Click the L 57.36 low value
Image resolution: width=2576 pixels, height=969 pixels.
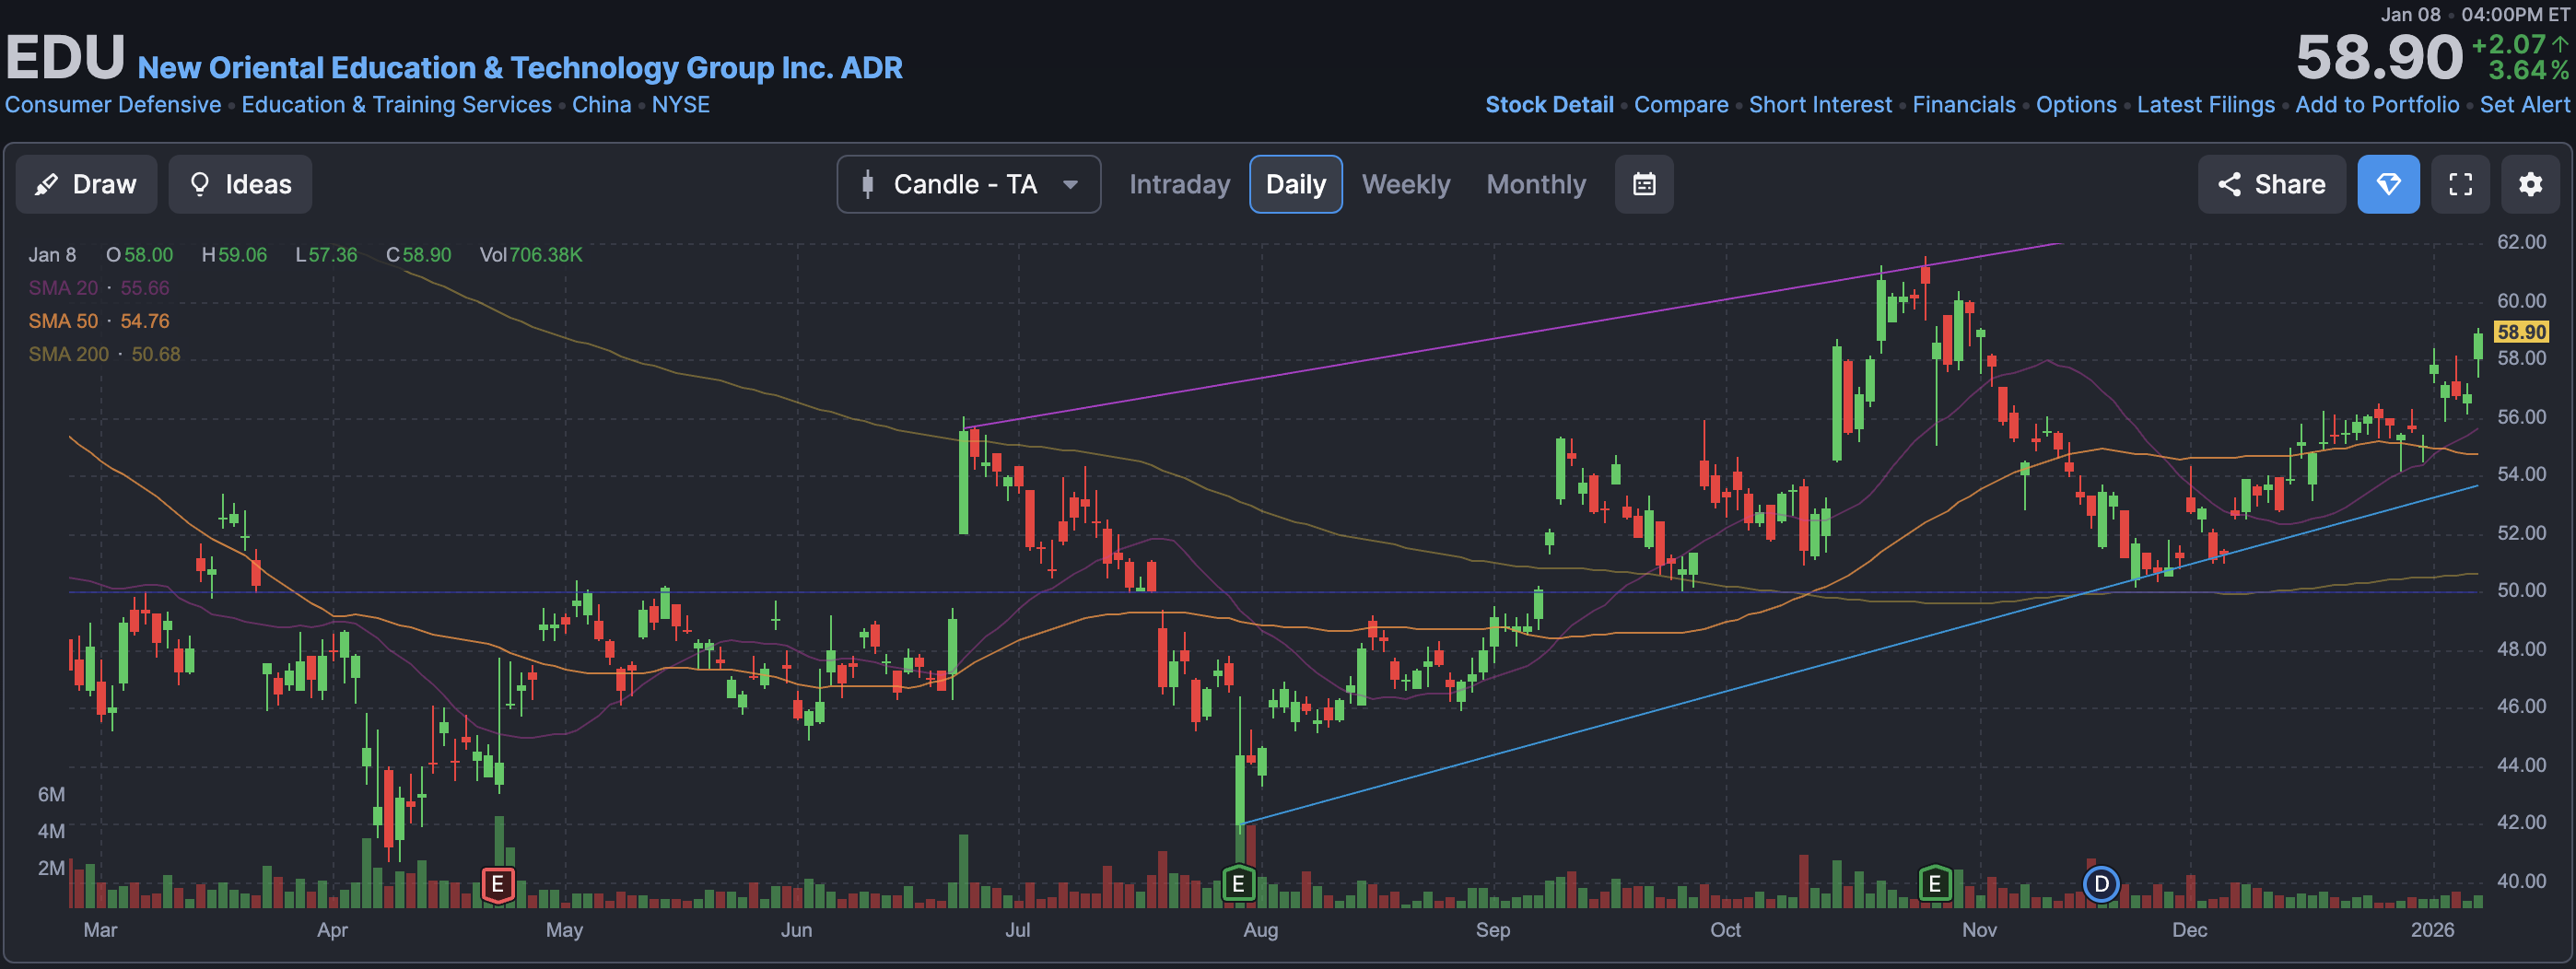(x=326, y=255)
